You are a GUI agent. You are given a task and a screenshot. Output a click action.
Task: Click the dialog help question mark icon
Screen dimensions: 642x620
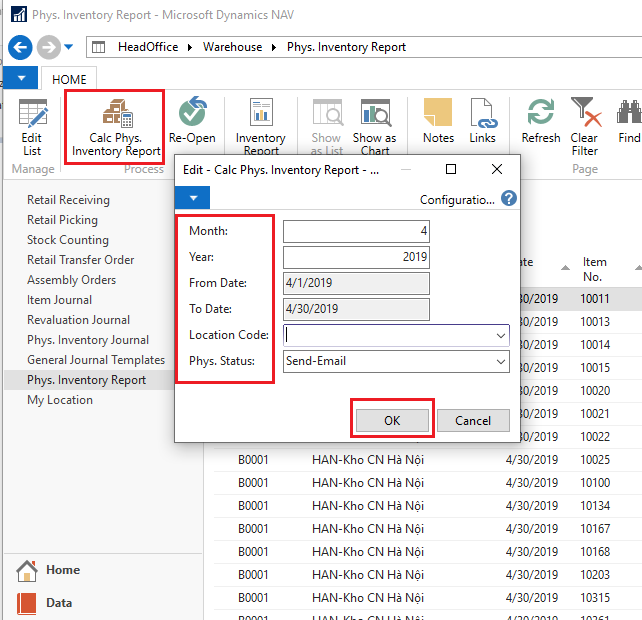509,199
